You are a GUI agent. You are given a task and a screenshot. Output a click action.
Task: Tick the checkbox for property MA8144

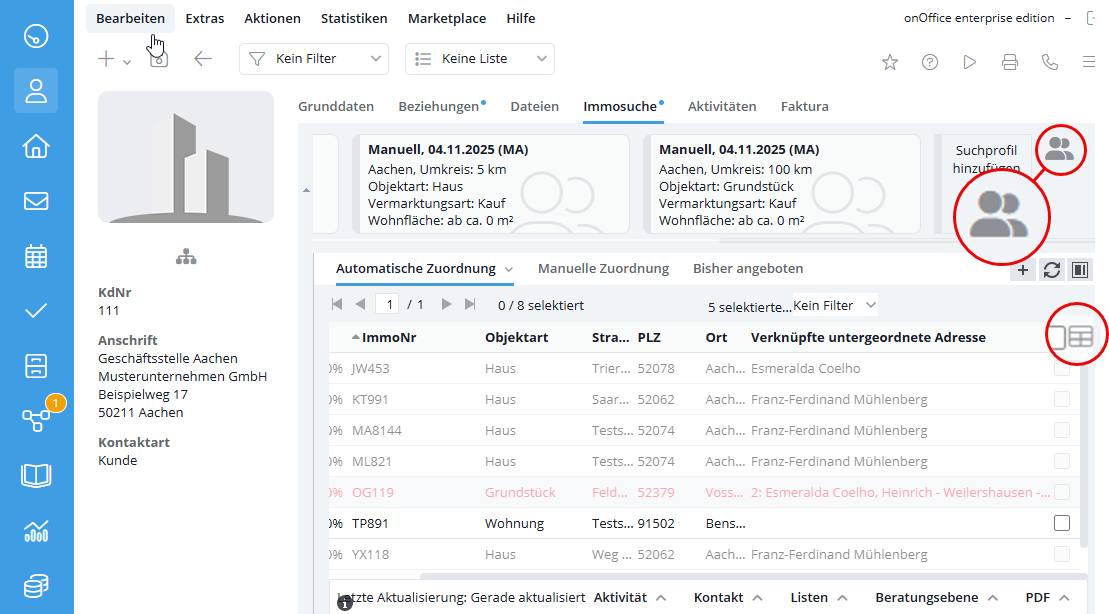pyautogui.click(x=1061, y=430)
